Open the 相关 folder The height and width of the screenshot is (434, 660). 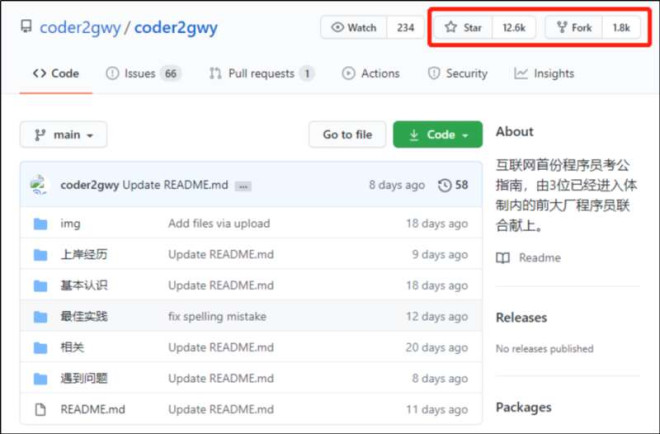coord(72,347)
